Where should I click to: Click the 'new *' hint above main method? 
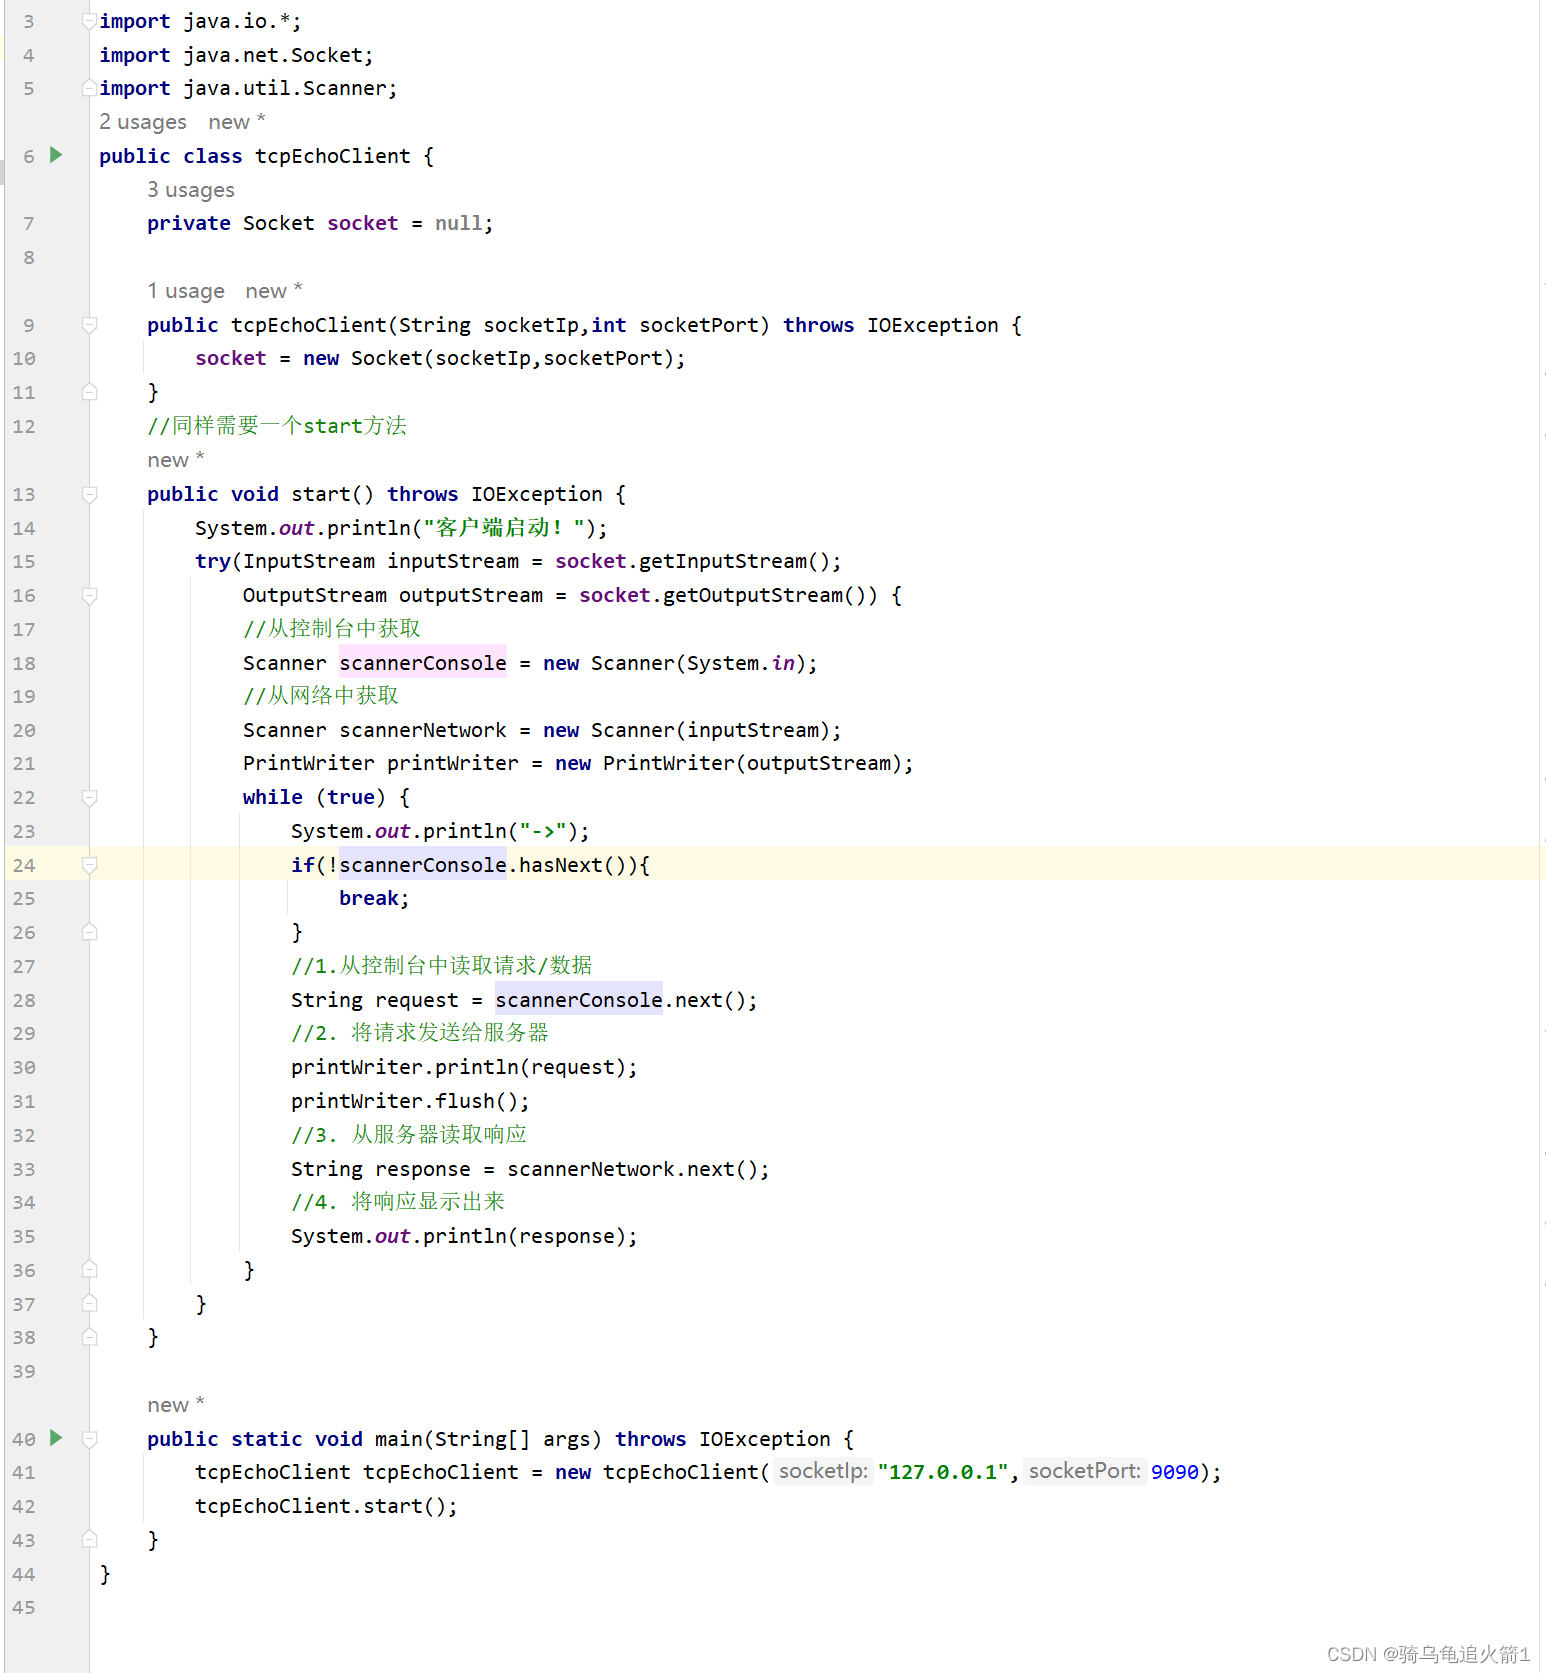[176, 1405]
